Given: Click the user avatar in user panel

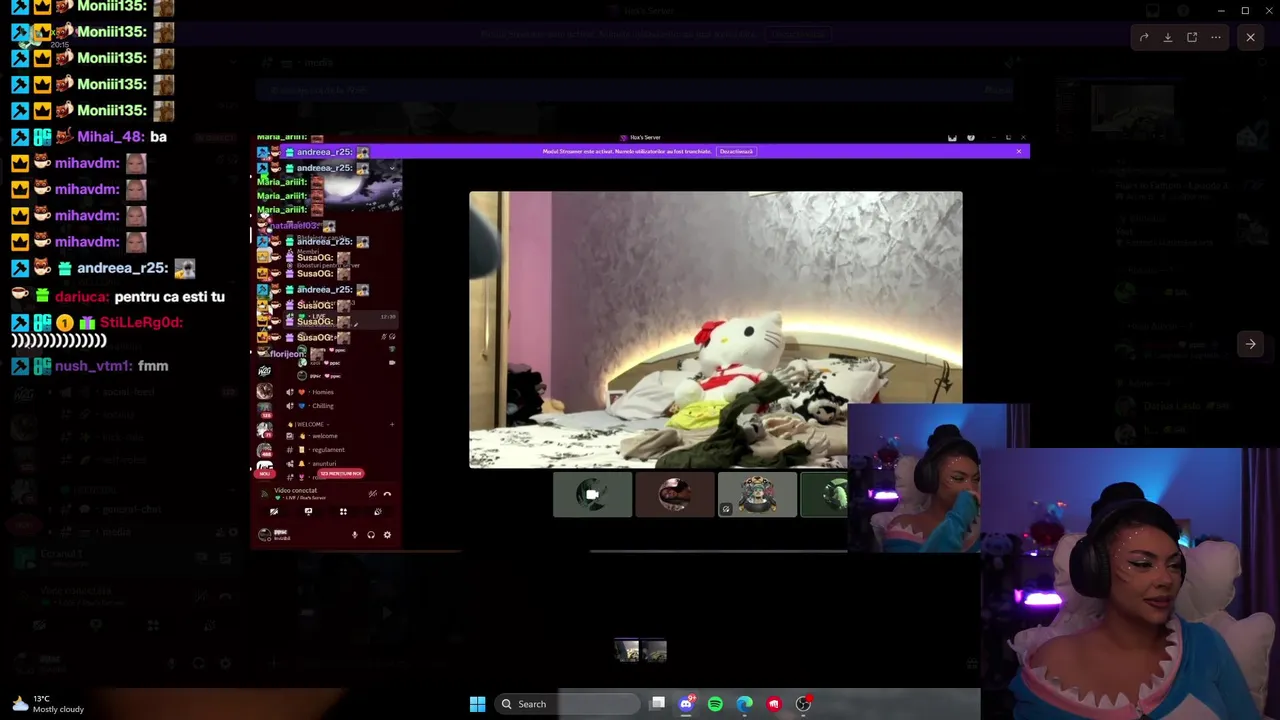Looking at the screenshot, I should (264, 535).
